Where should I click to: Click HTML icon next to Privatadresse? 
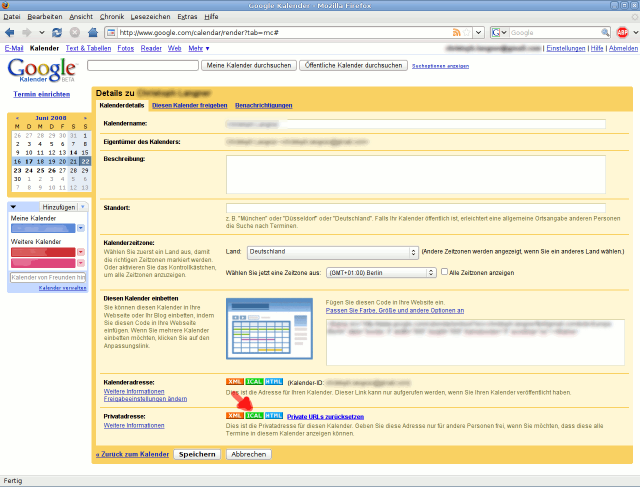[274, 416]
